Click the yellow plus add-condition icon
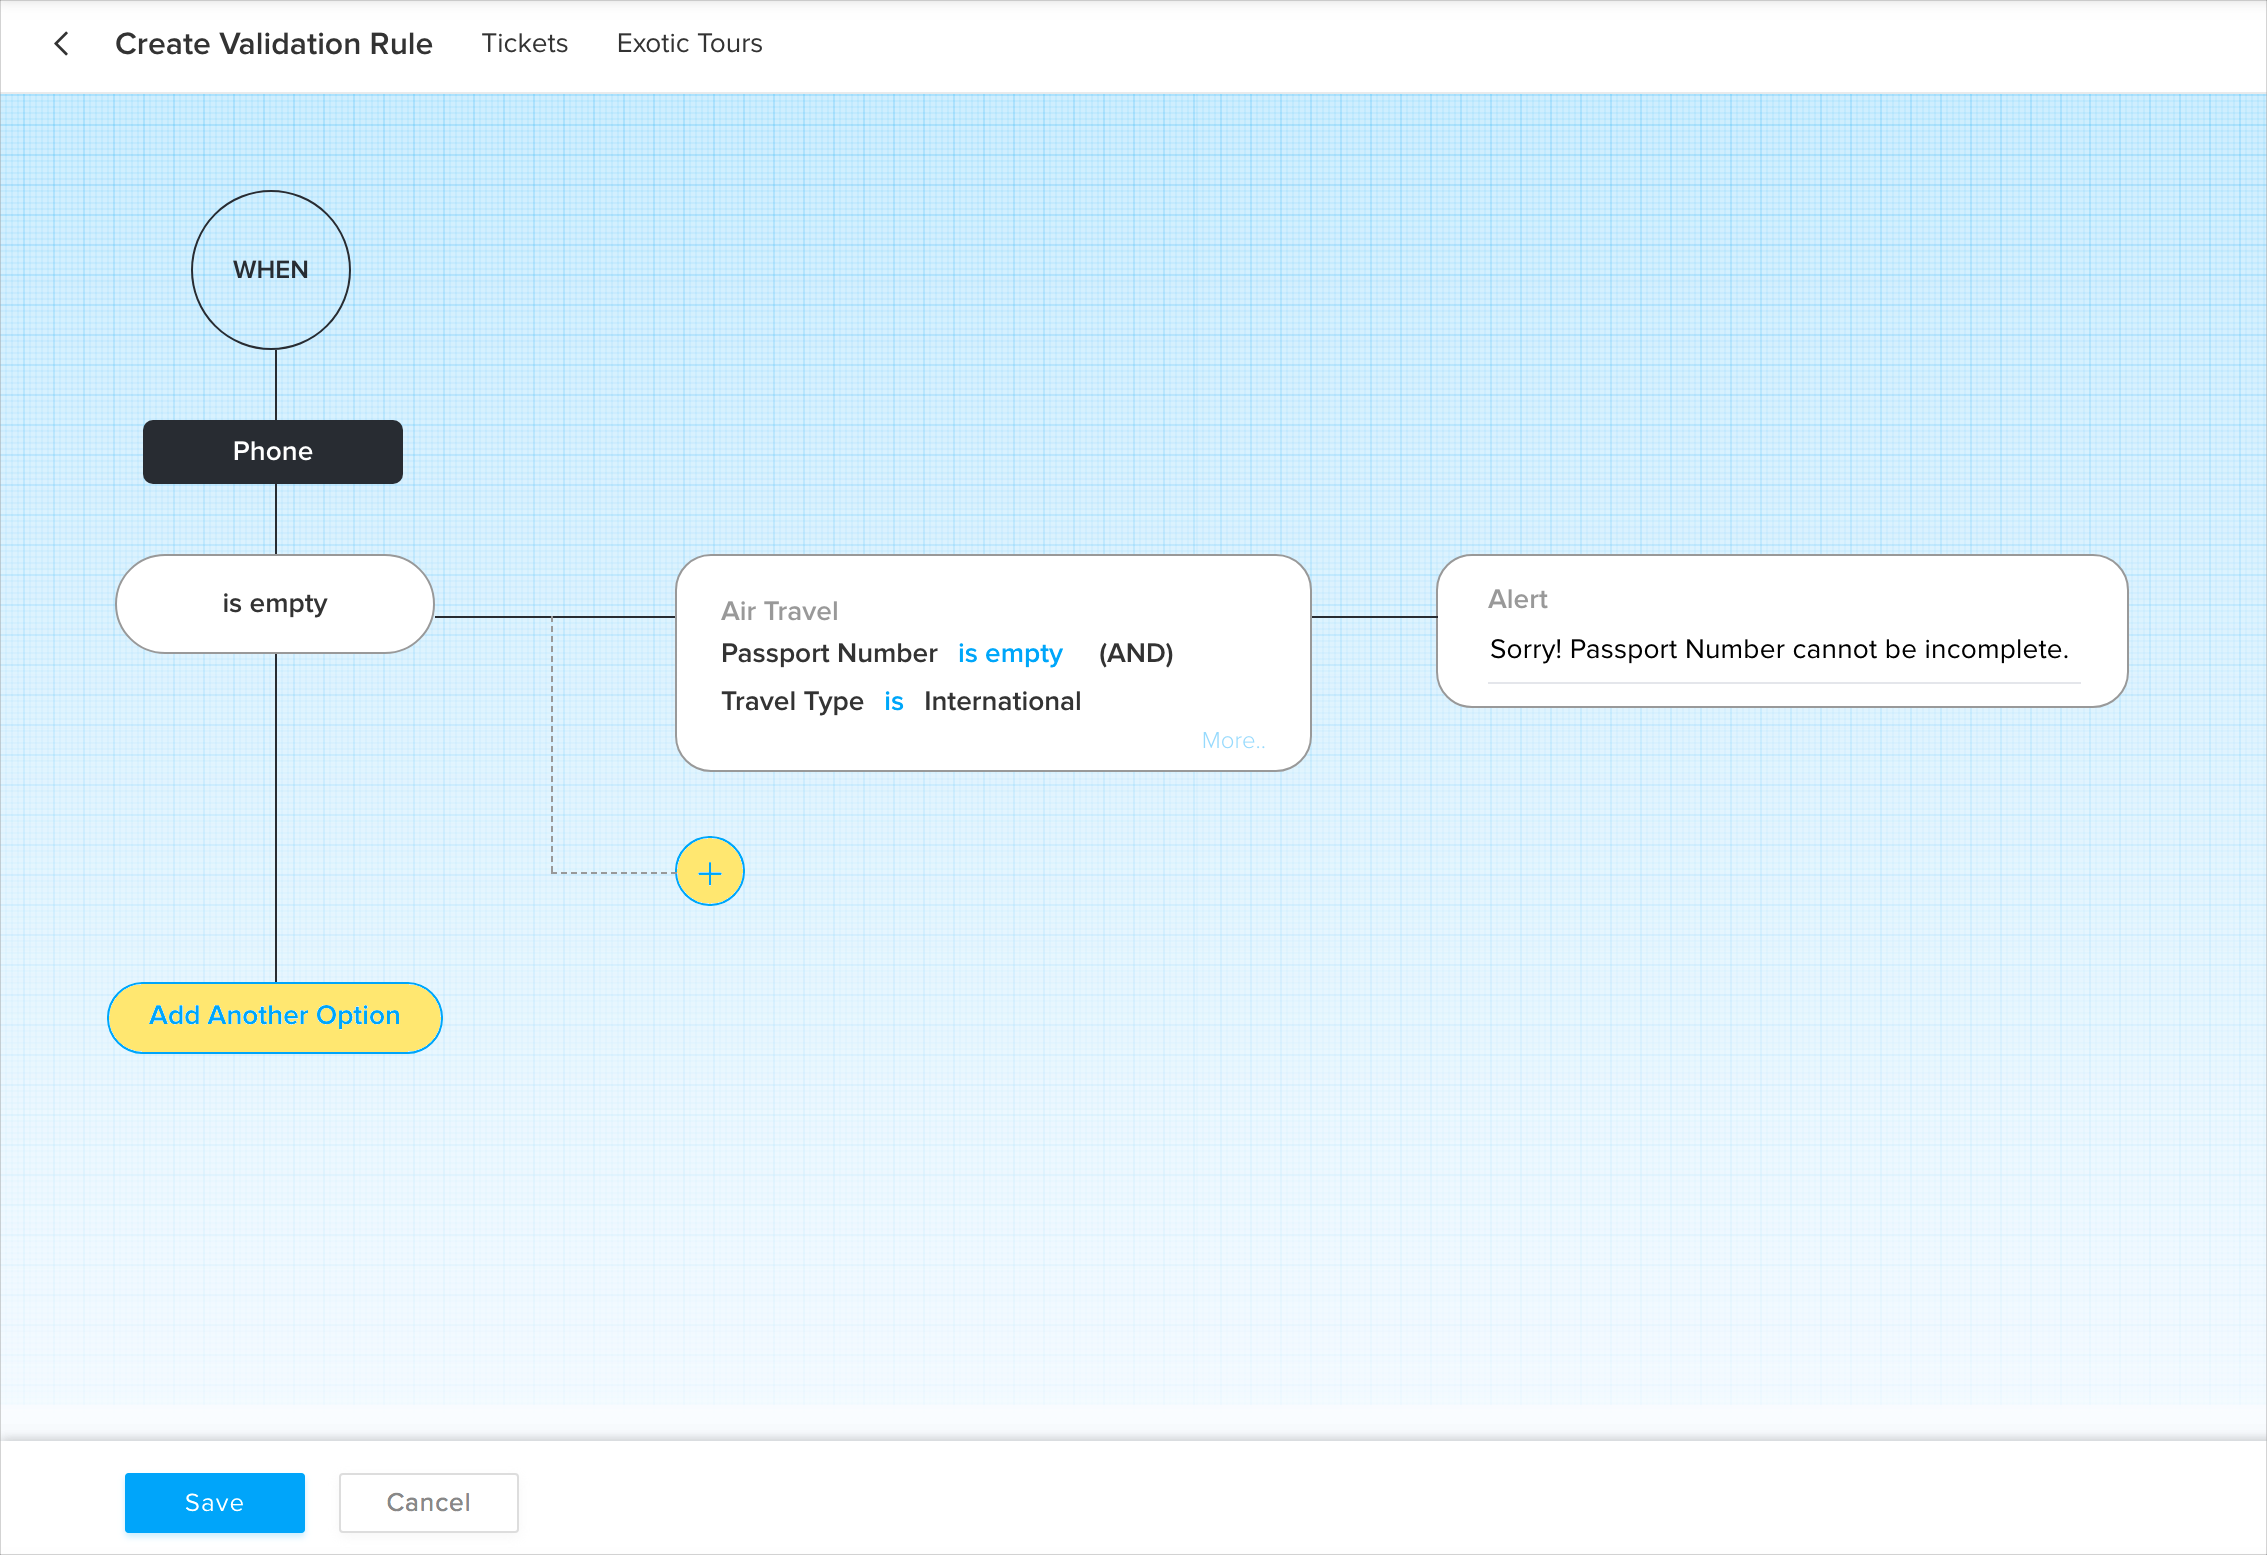Viewport: 2267px width, 1555px height. [709, 872]
